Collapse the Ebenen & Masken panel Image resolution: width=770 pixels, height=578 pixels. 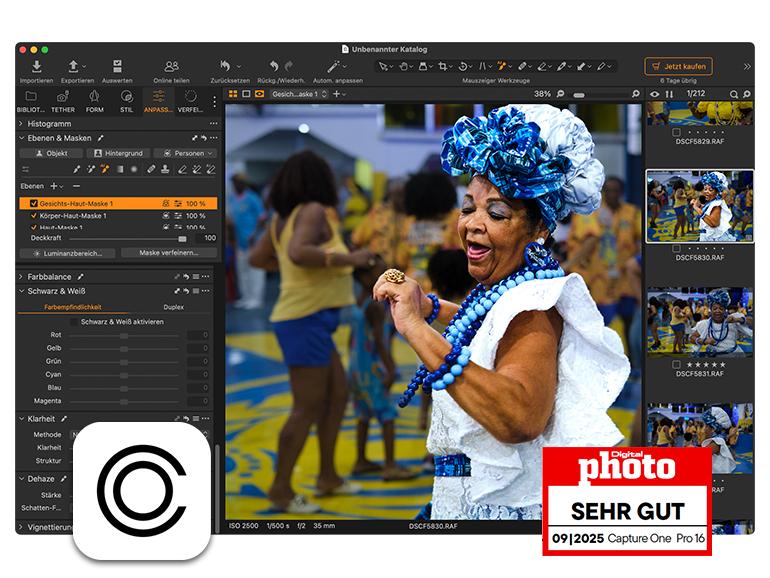coord(21,138)
